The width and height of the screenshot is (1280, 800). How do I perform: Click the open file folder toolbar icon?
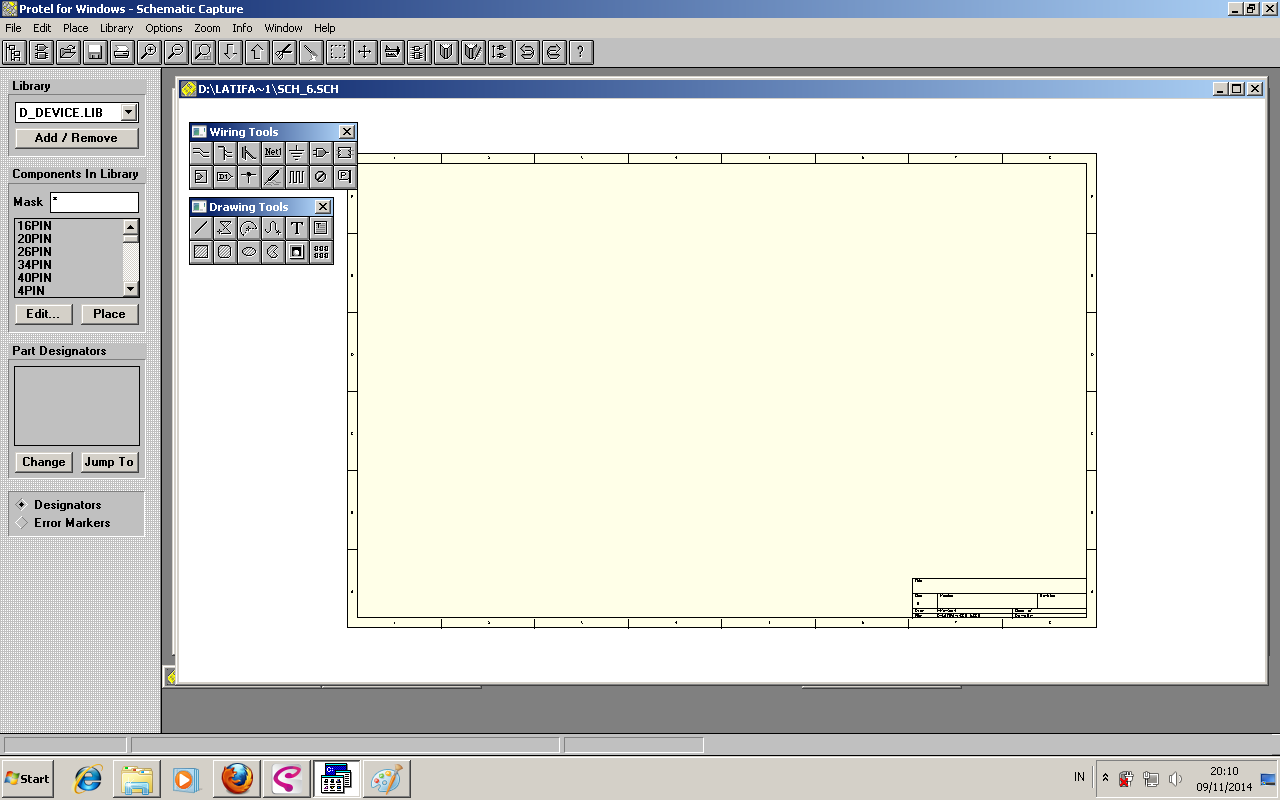click(68, 52)
